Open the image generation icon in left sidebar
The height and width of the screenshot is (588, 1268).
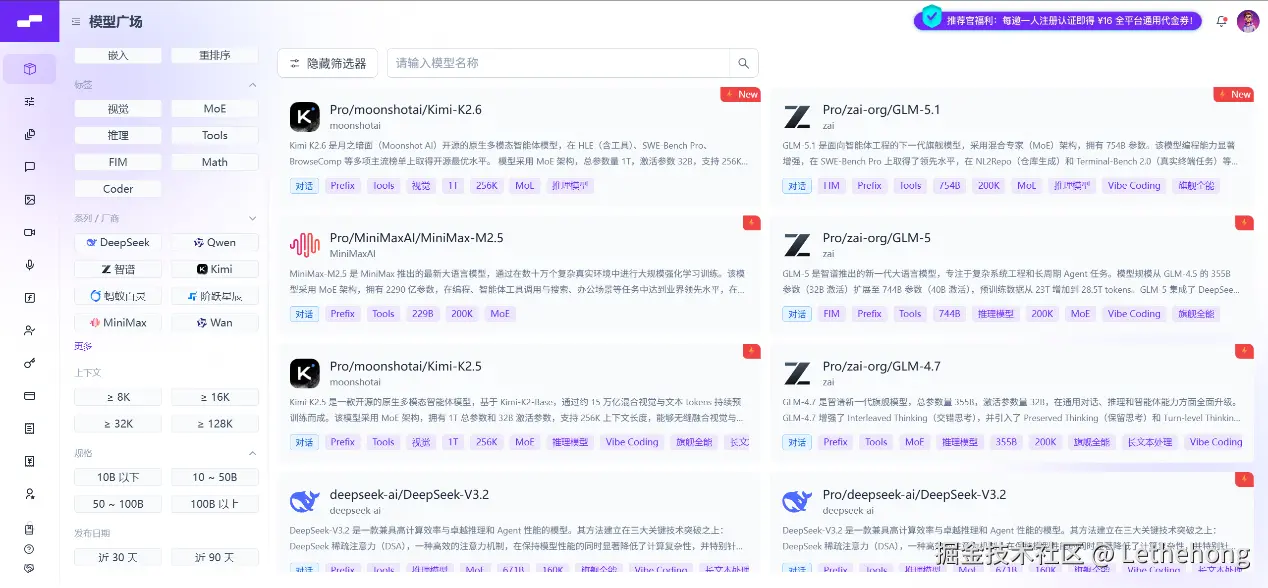click(x=30, y=200)
